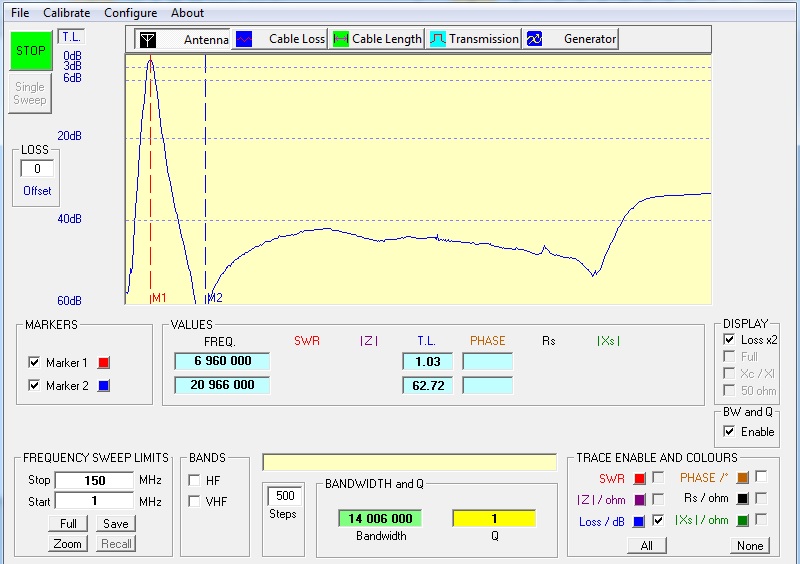Viewport: 800px width, 564px height.
Task: Select the Antenna mode icon
Action: [x=147, y=39]
